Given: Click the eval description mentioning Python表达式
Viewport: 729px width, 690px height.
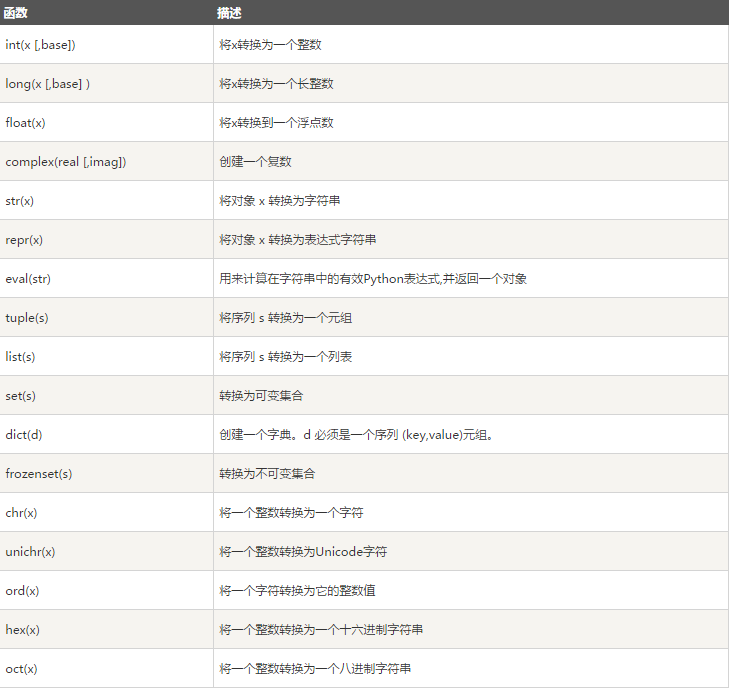Looking at the screenshot, I should (373, 279).
